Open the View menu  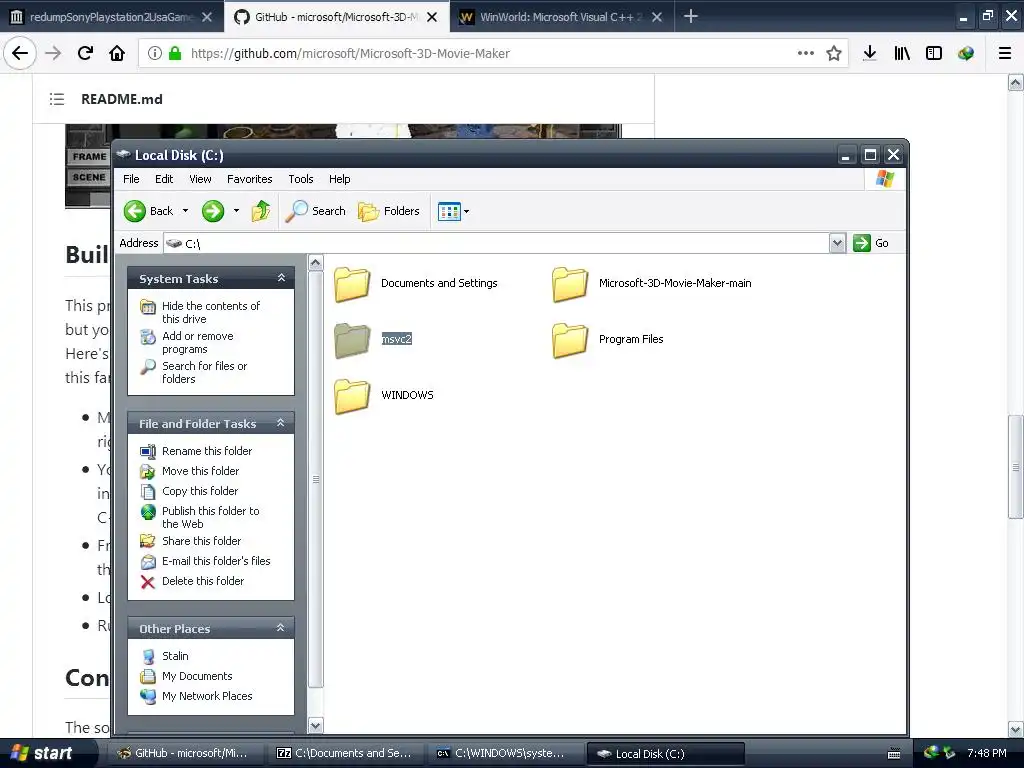coord(200,179)
